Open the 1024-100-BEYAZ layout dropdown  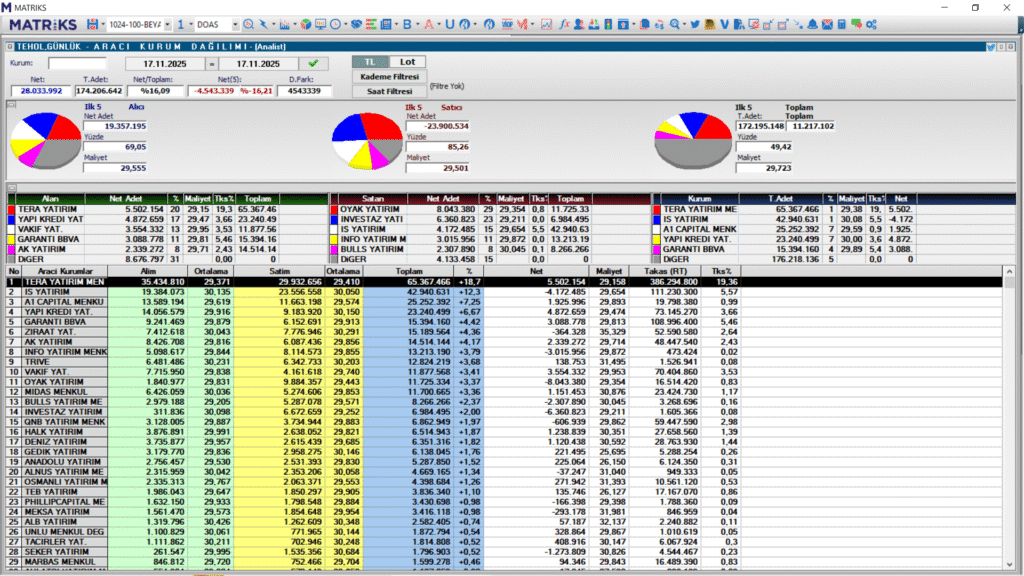click(167, 24)
